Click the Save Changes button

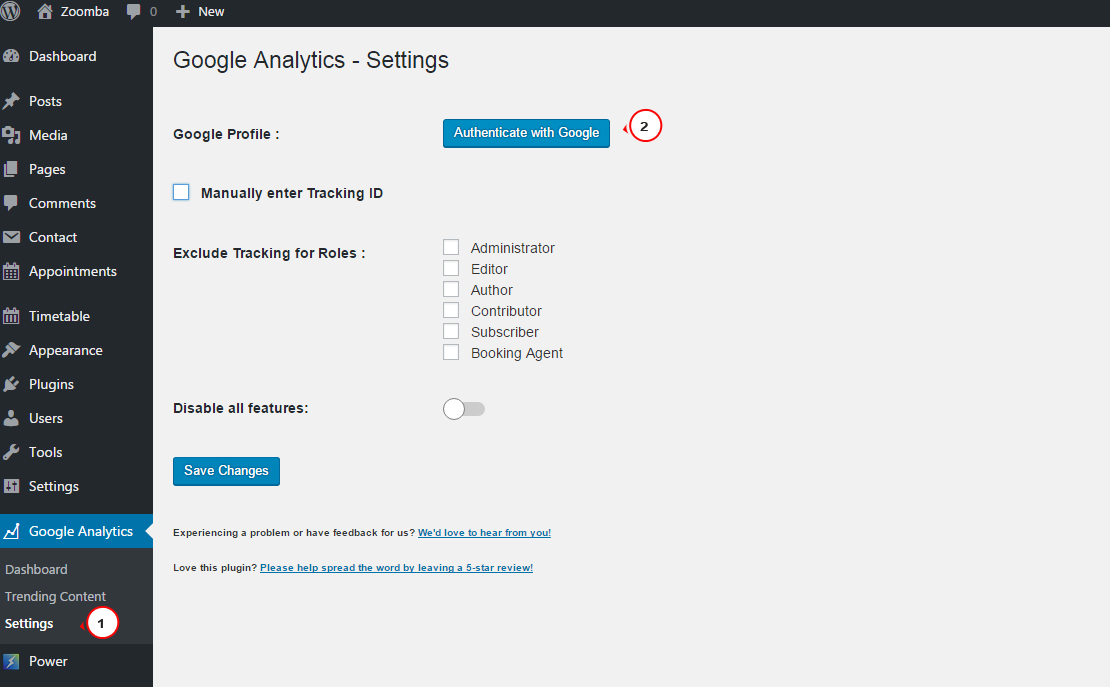[x=227, y=471]
